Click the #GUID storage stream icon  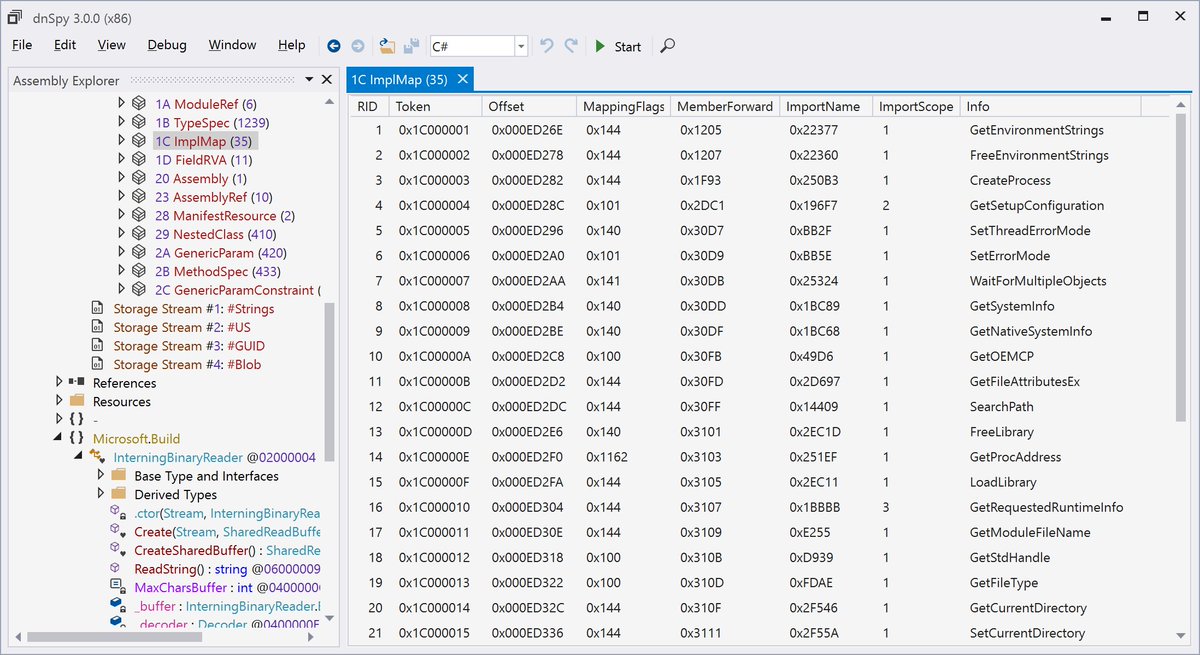tap(97, 346)
